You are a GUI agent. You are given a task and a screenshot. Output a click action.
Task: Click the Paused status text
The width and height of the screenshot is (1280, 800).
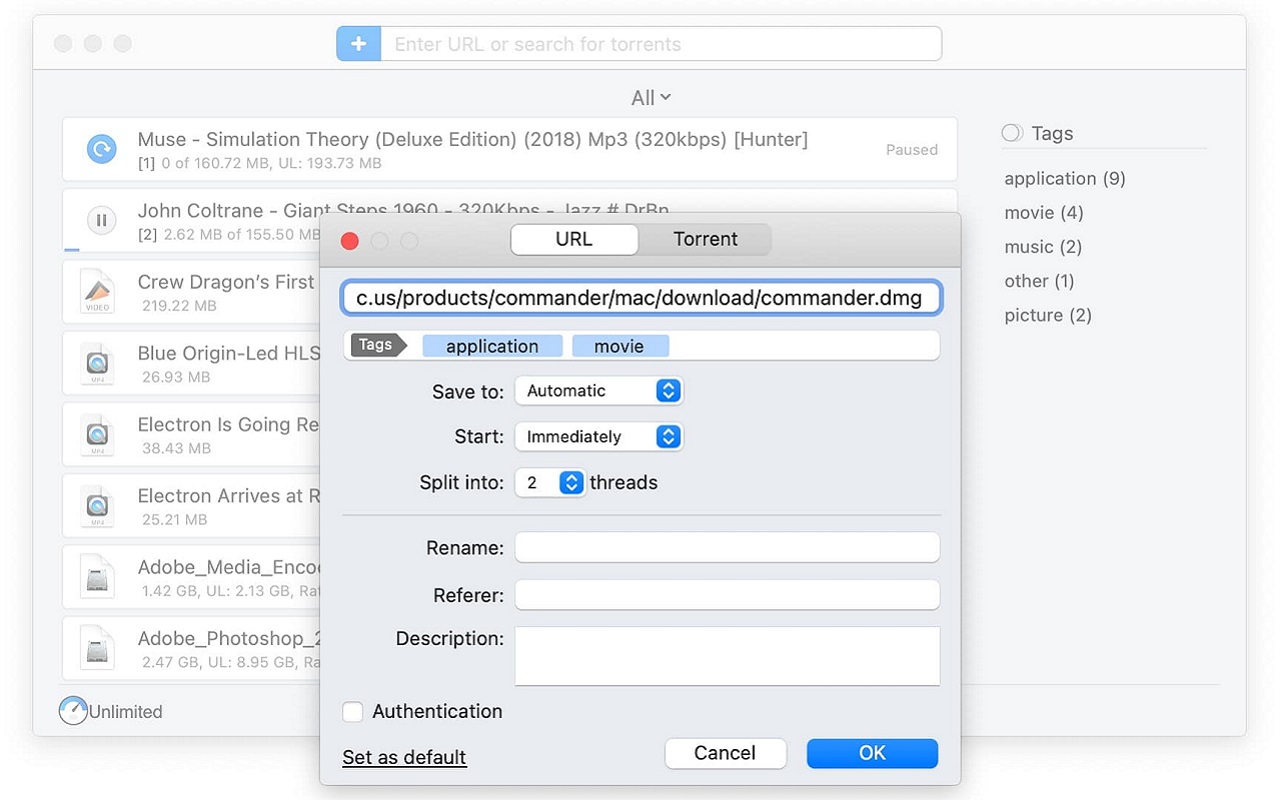(x=912, y=150)
